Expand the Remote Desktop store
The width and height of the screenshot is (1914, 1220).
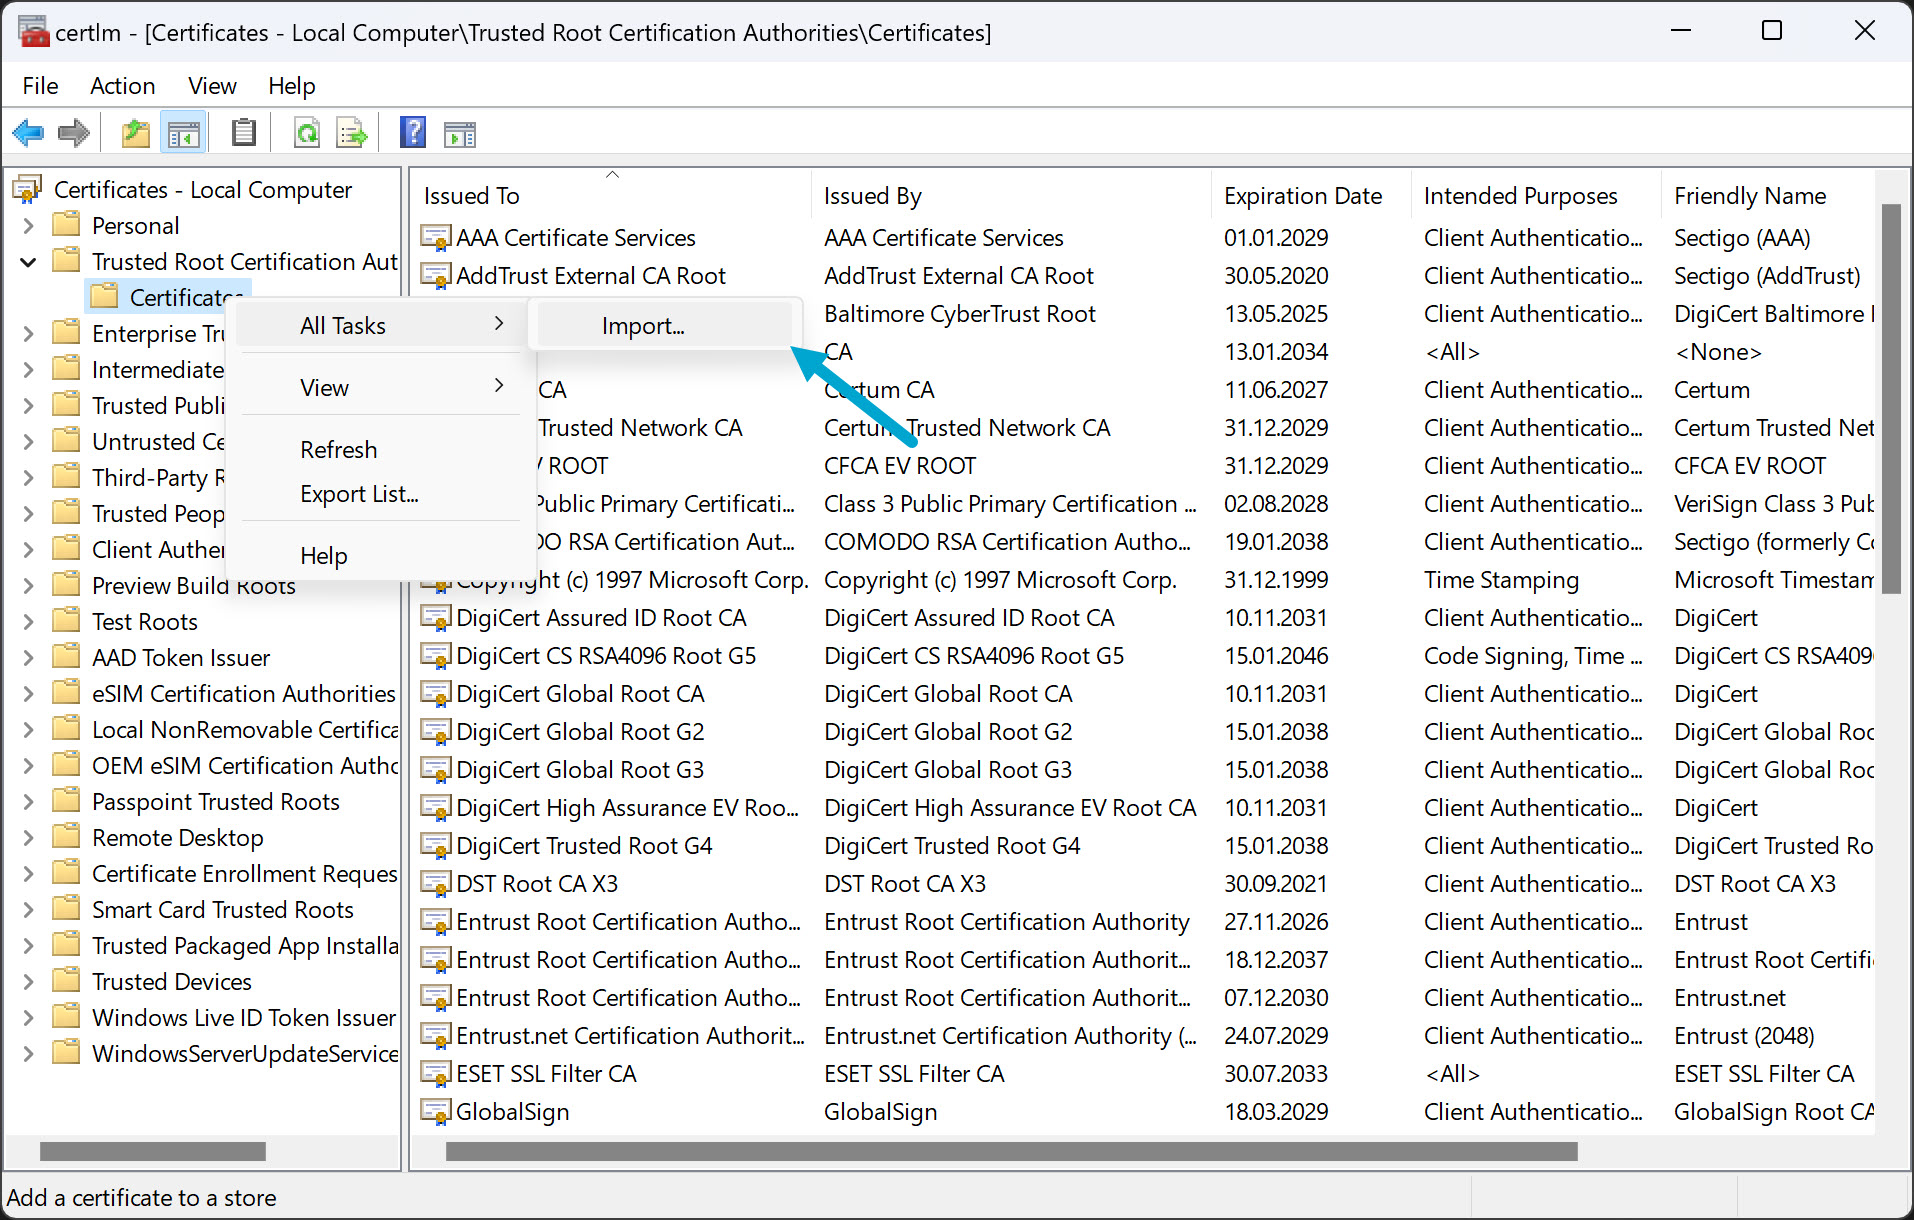(x=28, y=837)
